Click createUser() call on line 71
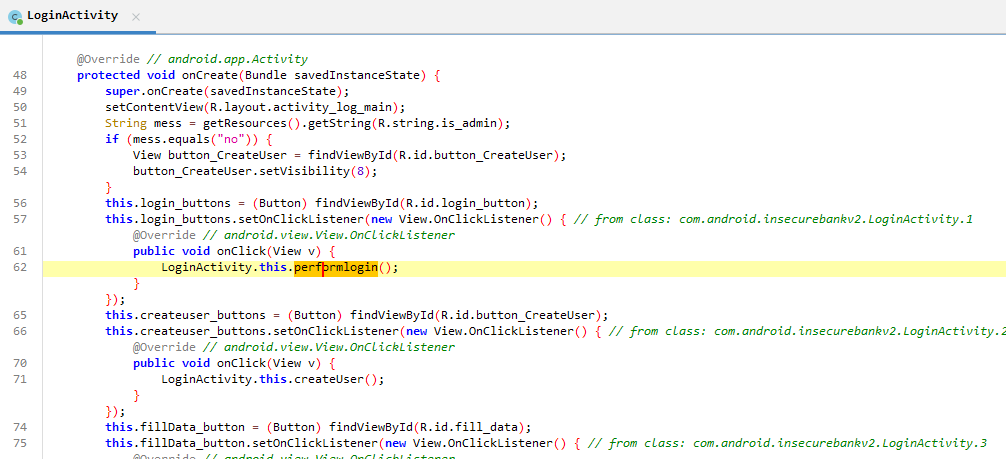This screenshot has width=1006, height=459. coord(336,379)
